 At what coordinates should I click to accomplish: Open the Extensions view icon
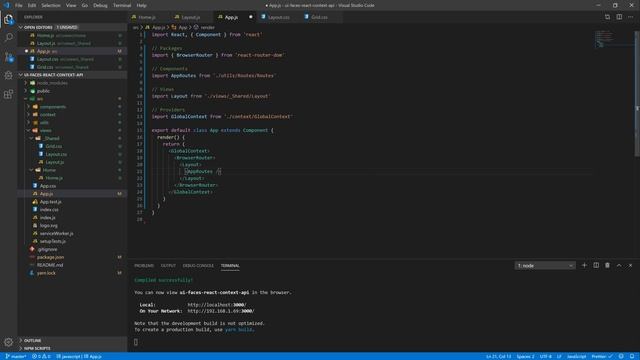pos(8,94)
